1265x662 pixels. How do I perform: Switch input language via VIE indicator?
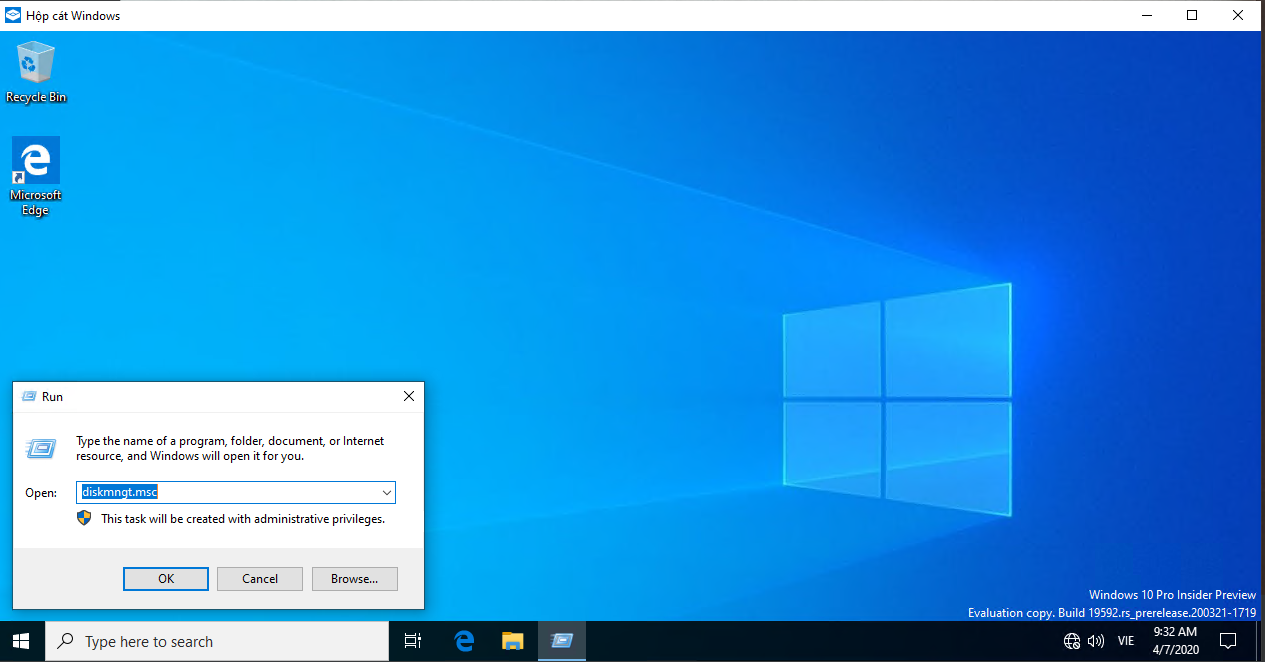(x=1126, y=641)
